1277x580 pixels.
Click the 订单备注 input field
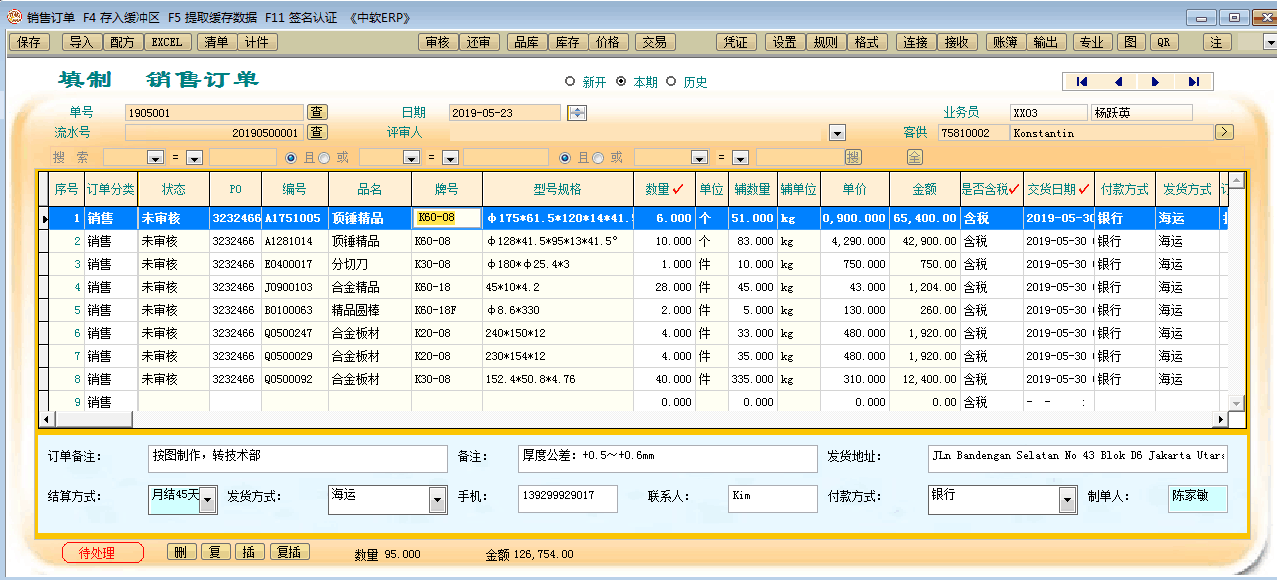pyautogui.click(x=298, y=459)
